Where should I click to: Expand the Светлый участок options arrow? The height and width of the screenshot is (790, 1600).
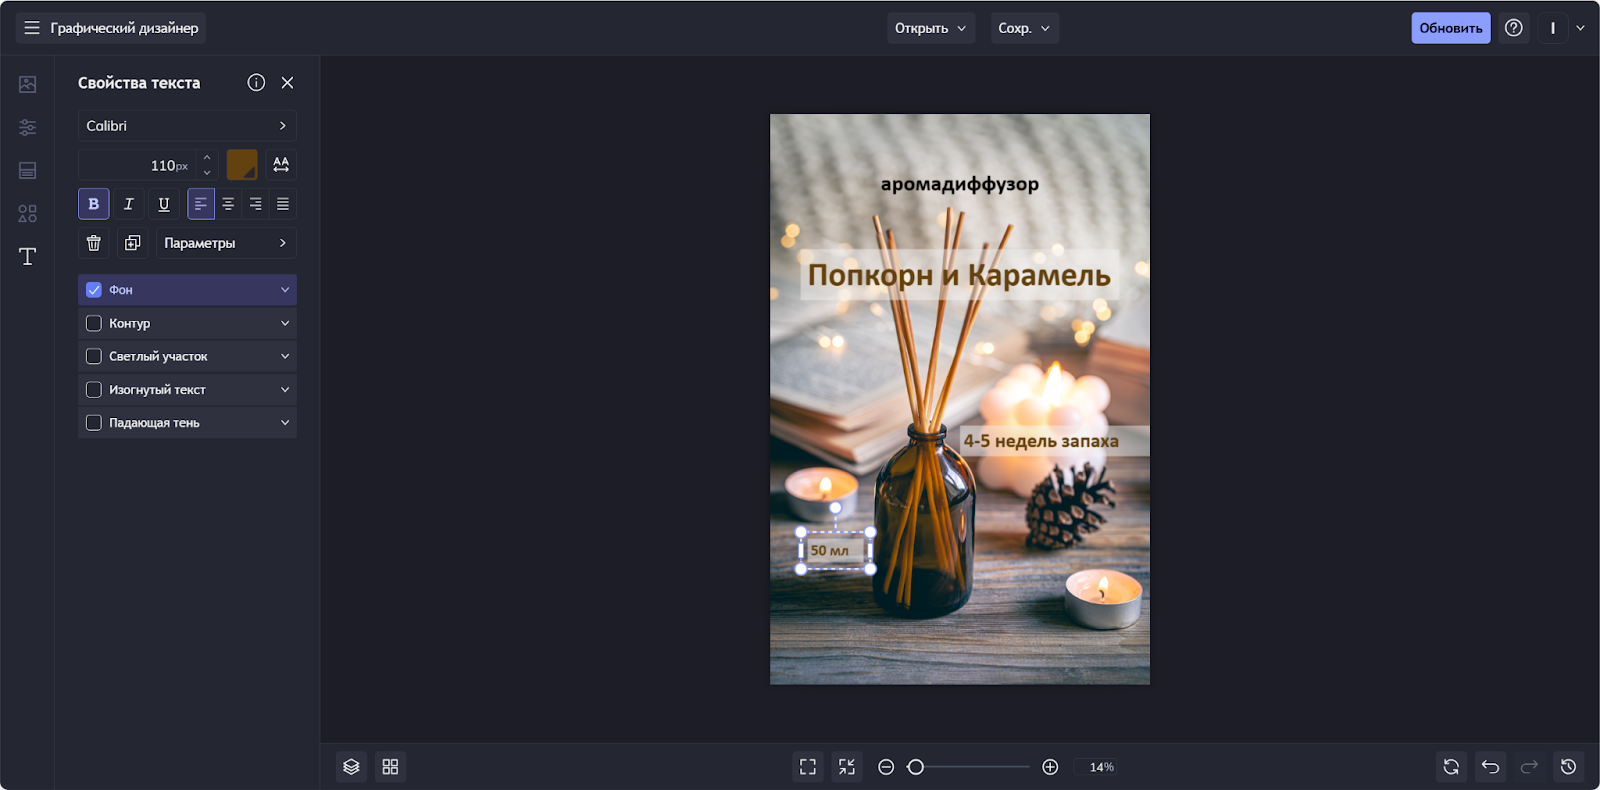285,356
